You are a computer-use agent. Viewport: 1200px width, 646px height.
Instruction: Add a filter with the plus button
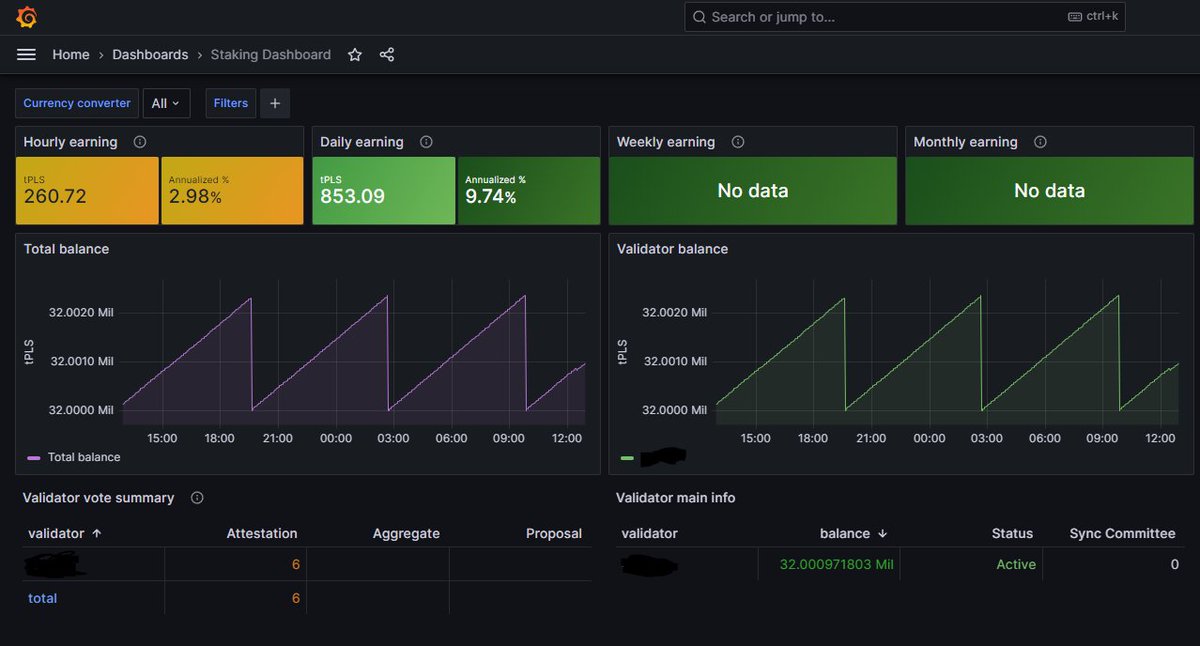[x=275, y=103]
